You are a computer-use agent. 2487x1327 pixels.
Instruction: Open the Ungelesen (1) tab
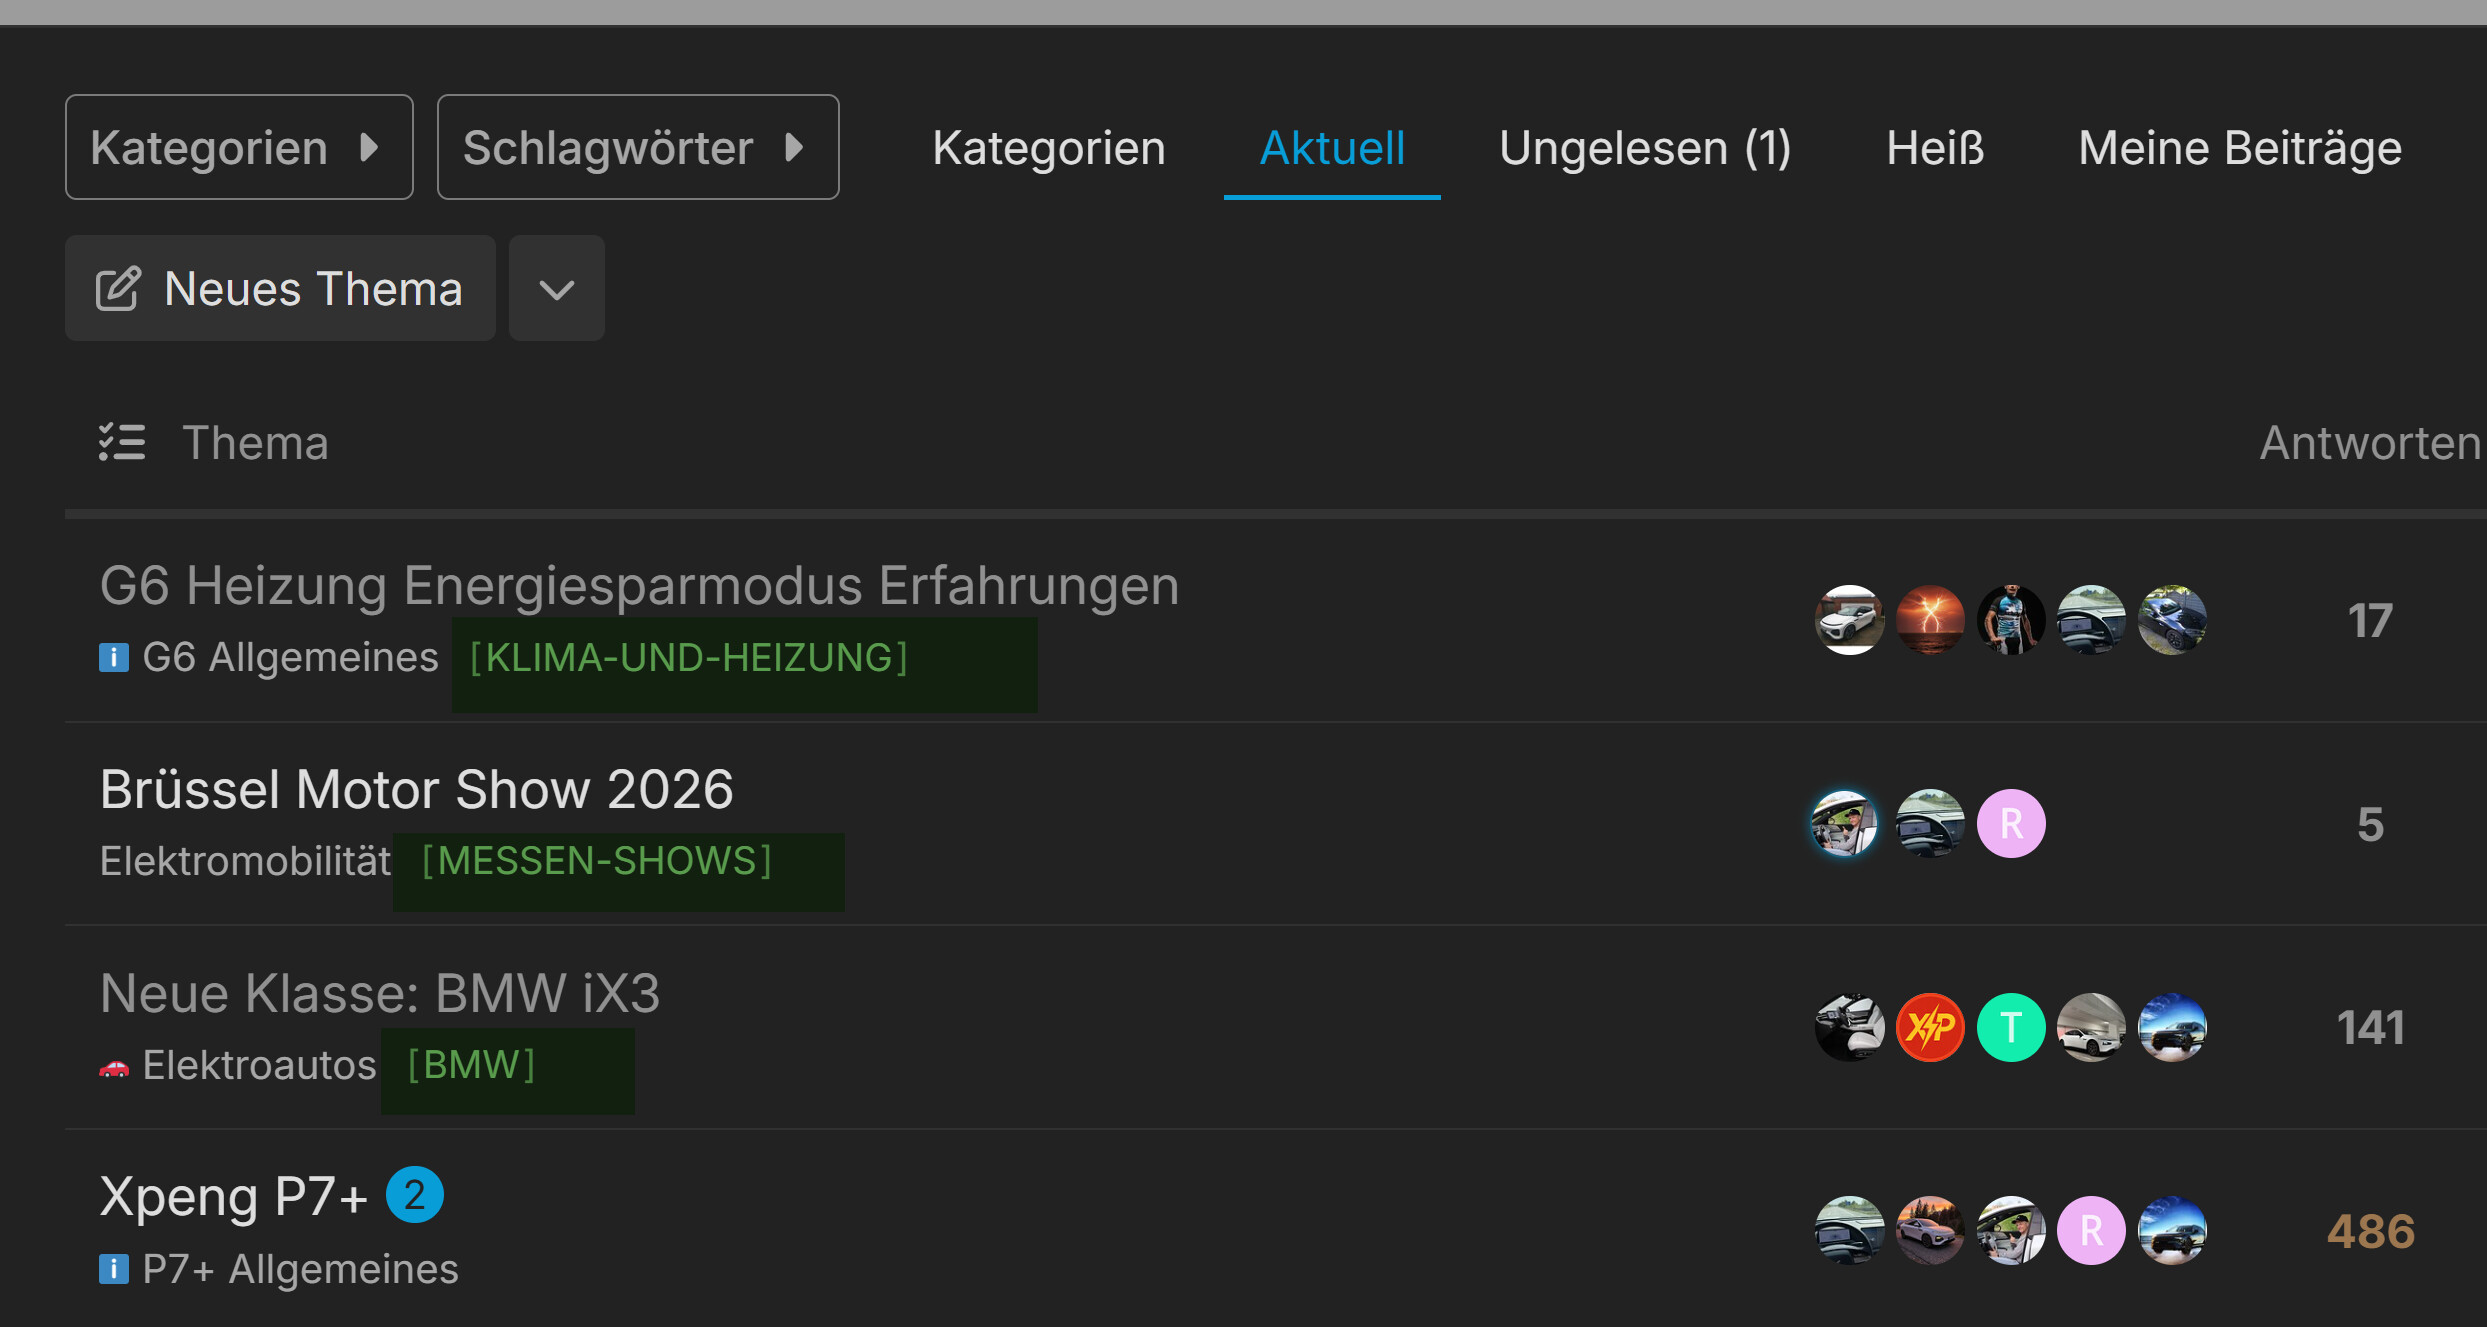pyautogui.click(x=1644, y=149)
